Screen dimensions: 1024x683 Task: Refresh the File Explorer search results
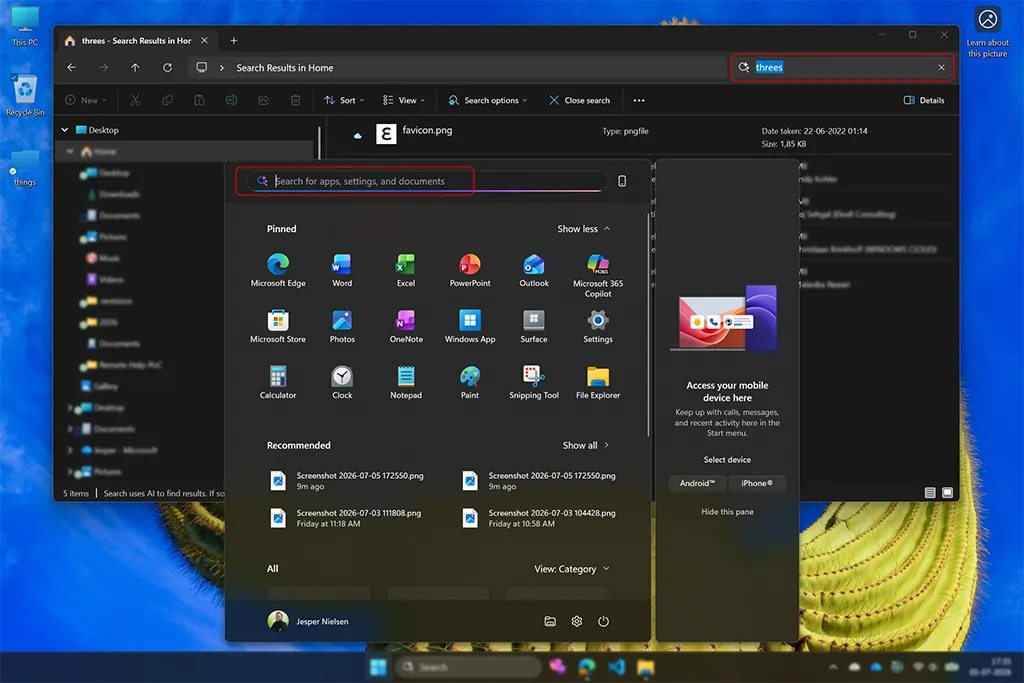(167, 67)
